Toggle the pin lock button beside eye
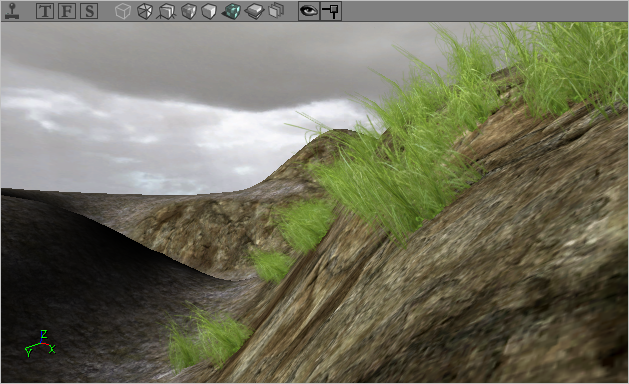The height and width of the screenshot is (384, 629). click(x=331, y=11)
